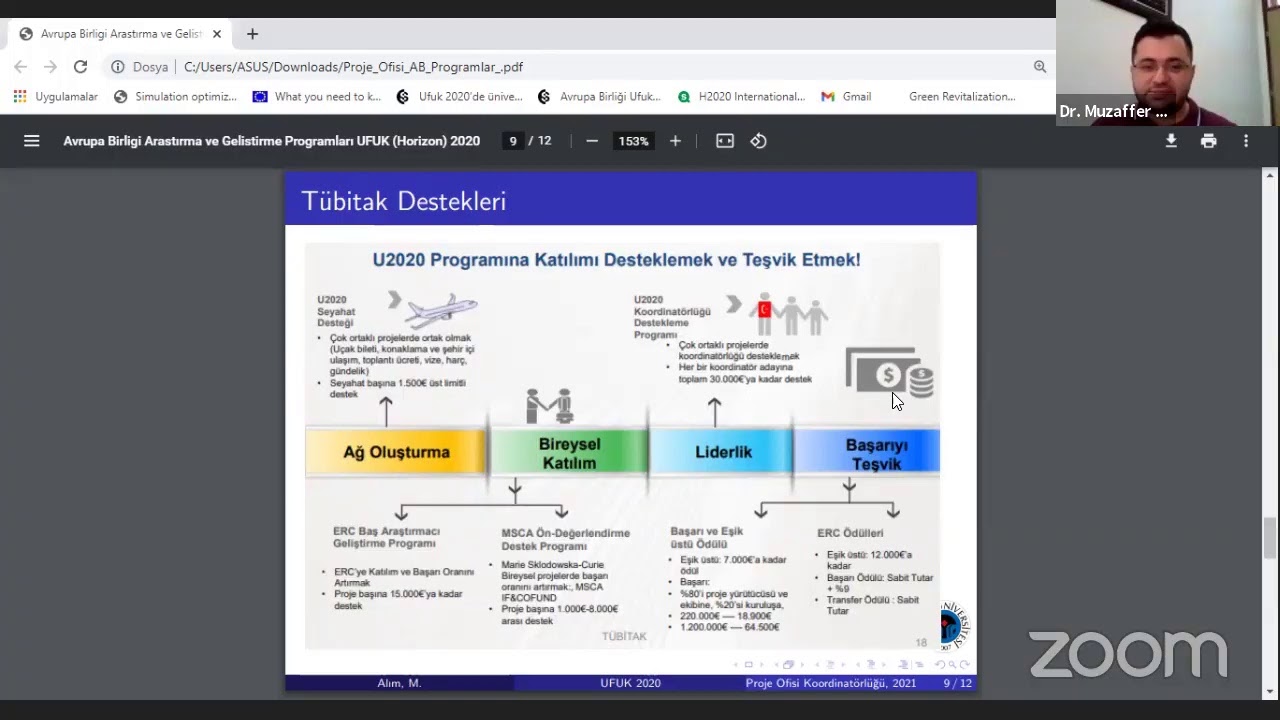Open H2020 International... bookmark
The height and width of the screenshot is (720, 1280).
tap(741, 97)
